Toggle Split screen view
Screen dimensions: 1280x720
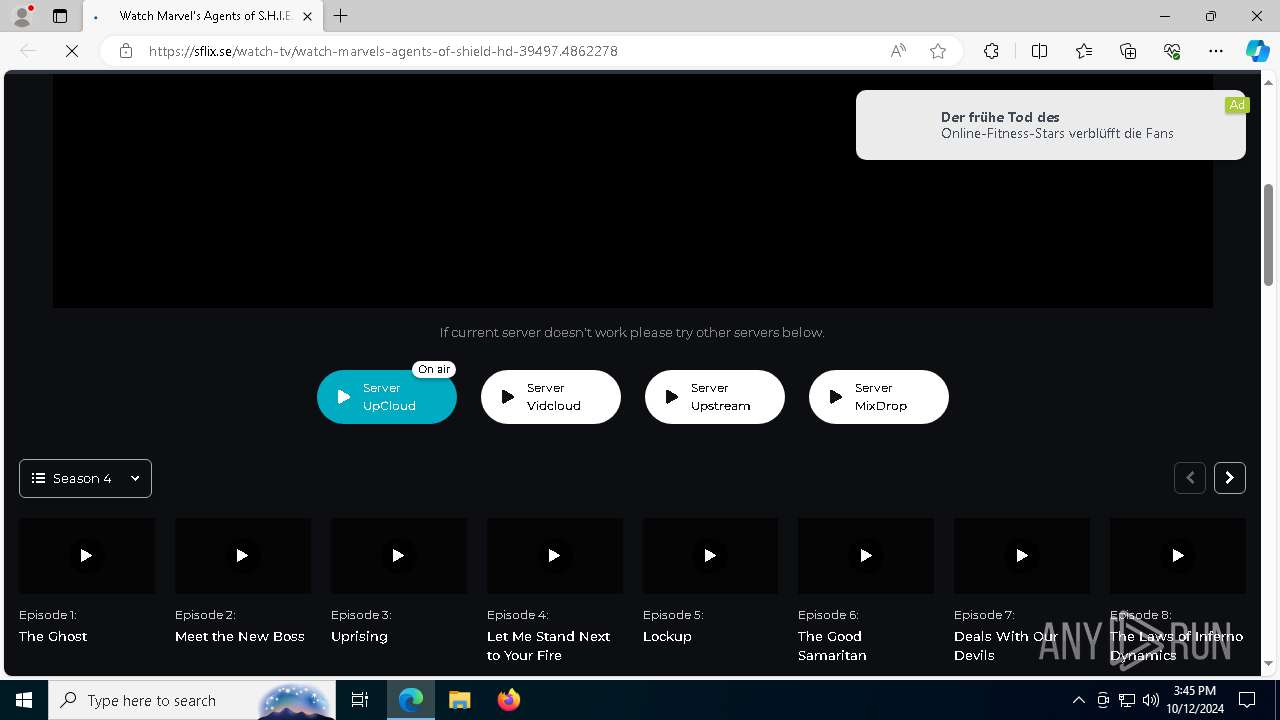[1039, 51]
